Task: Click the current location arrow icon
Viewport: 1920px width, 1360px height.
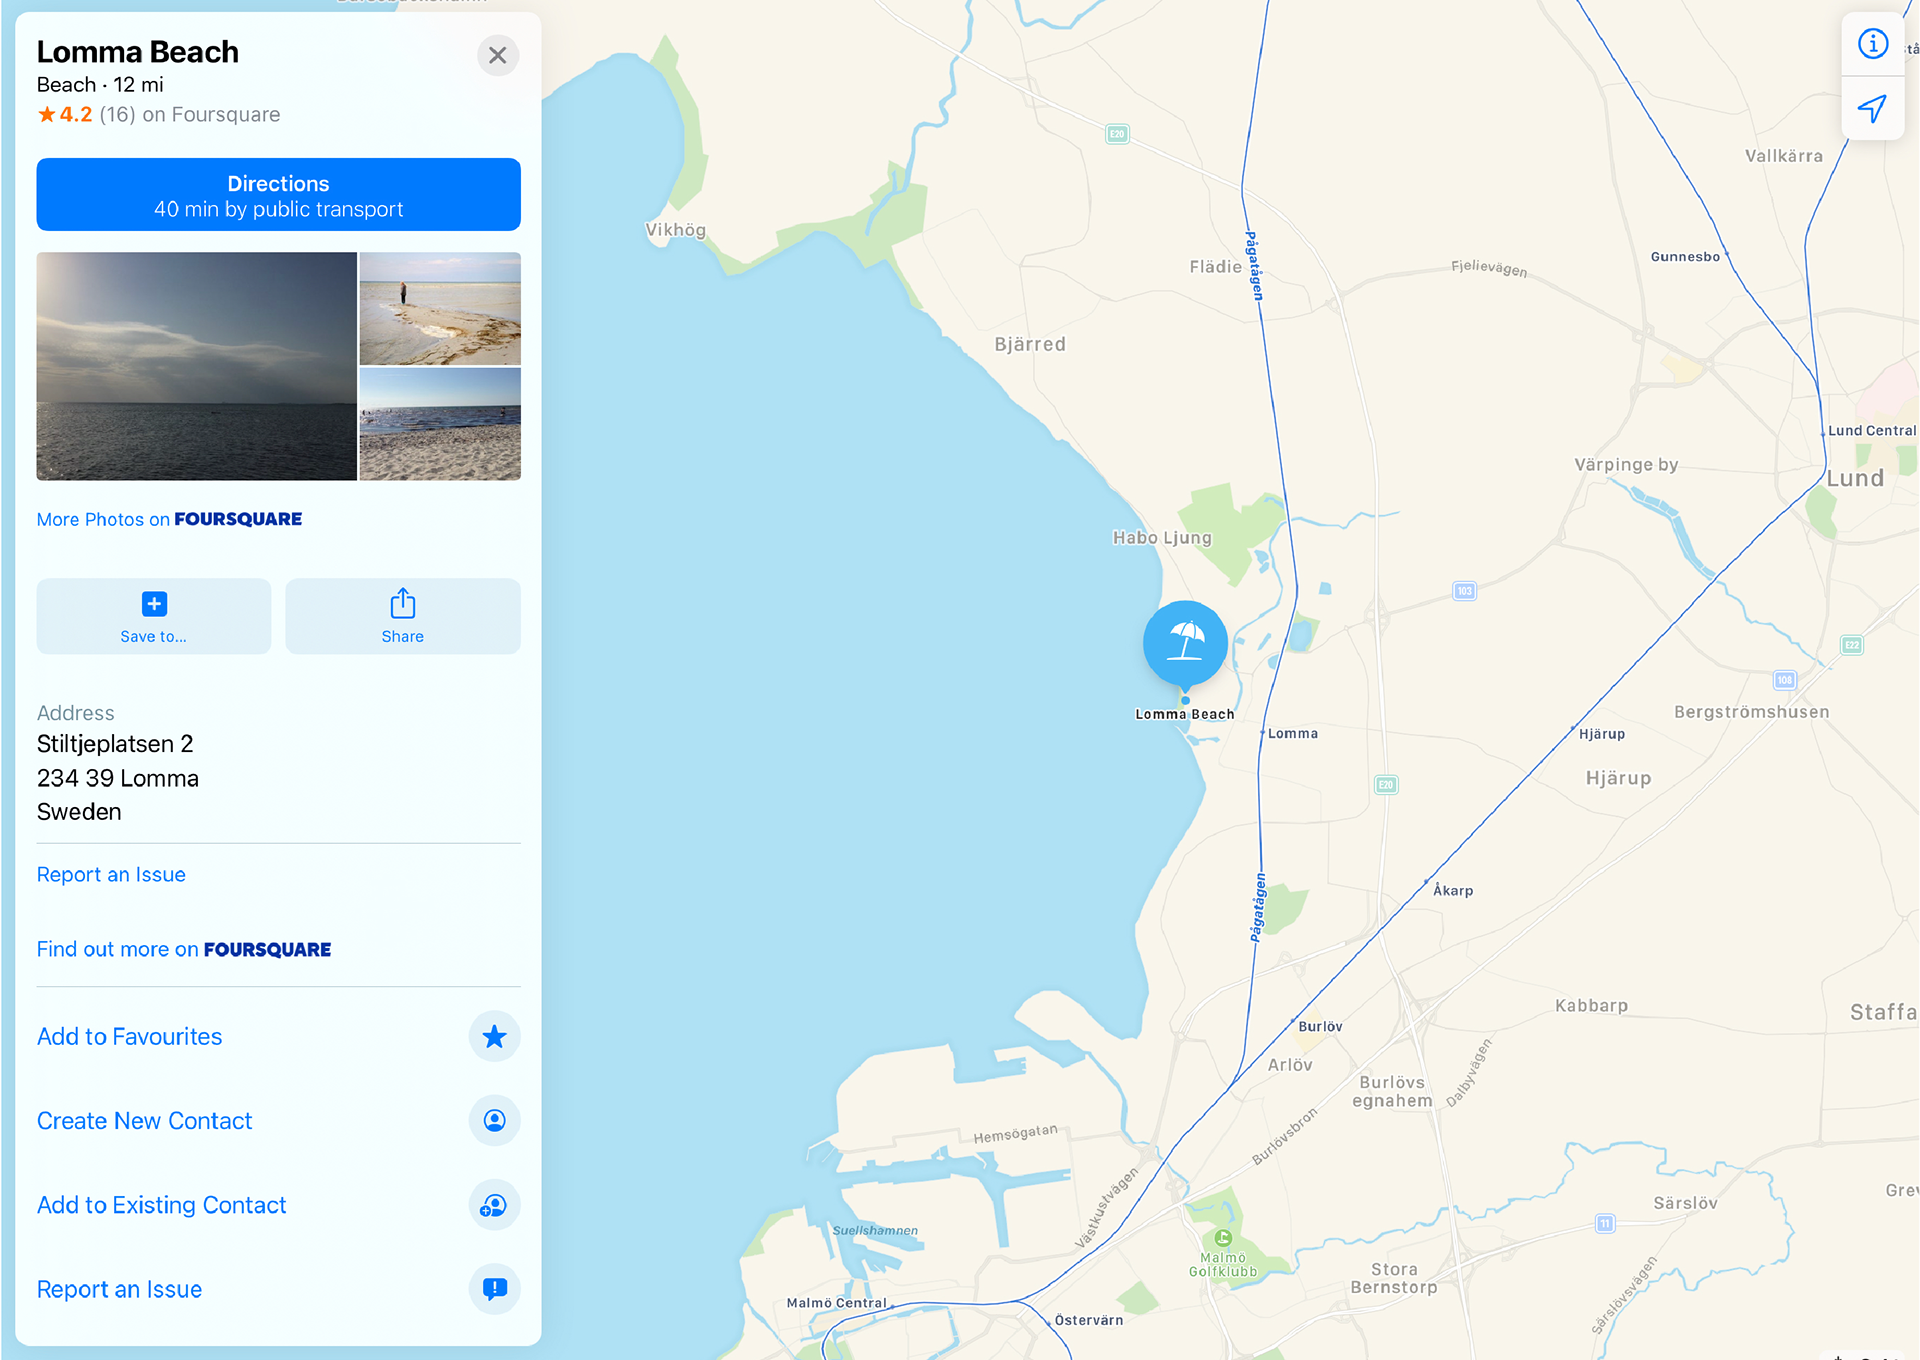Action: 1872,108
